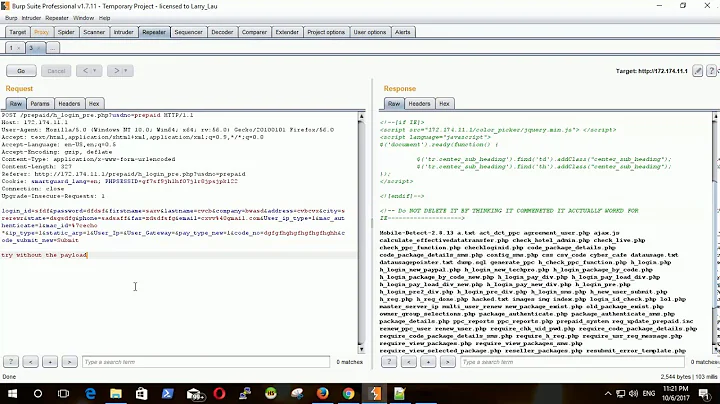Click Request panel search help question button
This screenshot has width=720, height=404.
pos(11,361)
